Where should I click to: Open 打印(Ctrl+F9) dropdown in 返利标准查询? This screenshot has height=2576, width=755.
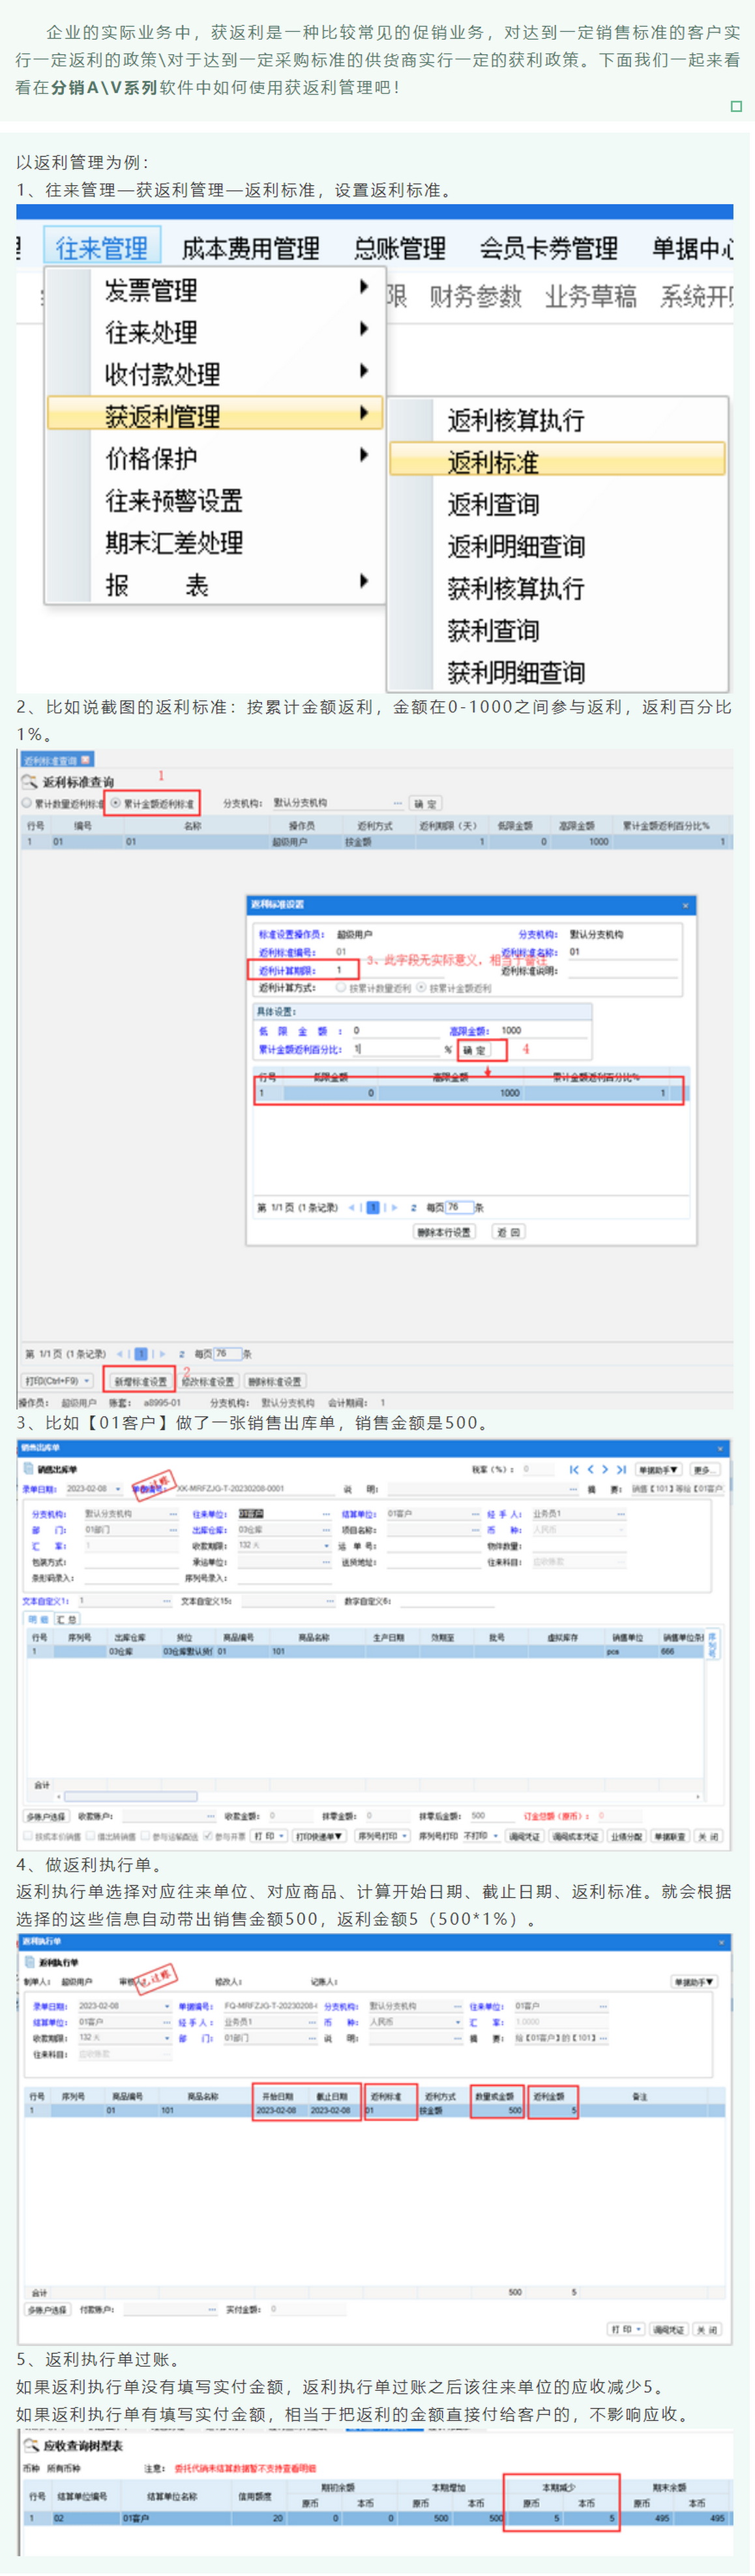[x=58, y=1381]
